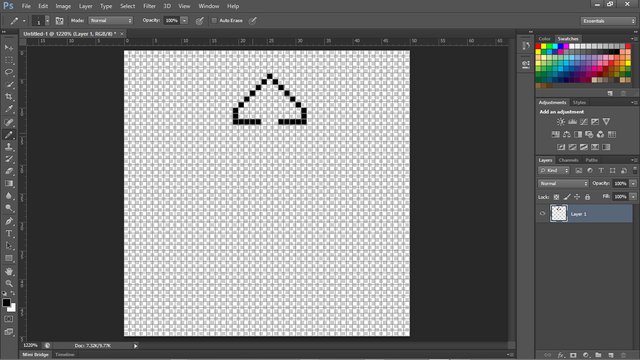The width and height of the screenshot is (640, 360).
Task: Switch foreground and background colors
Action: [x=13, y=293]
